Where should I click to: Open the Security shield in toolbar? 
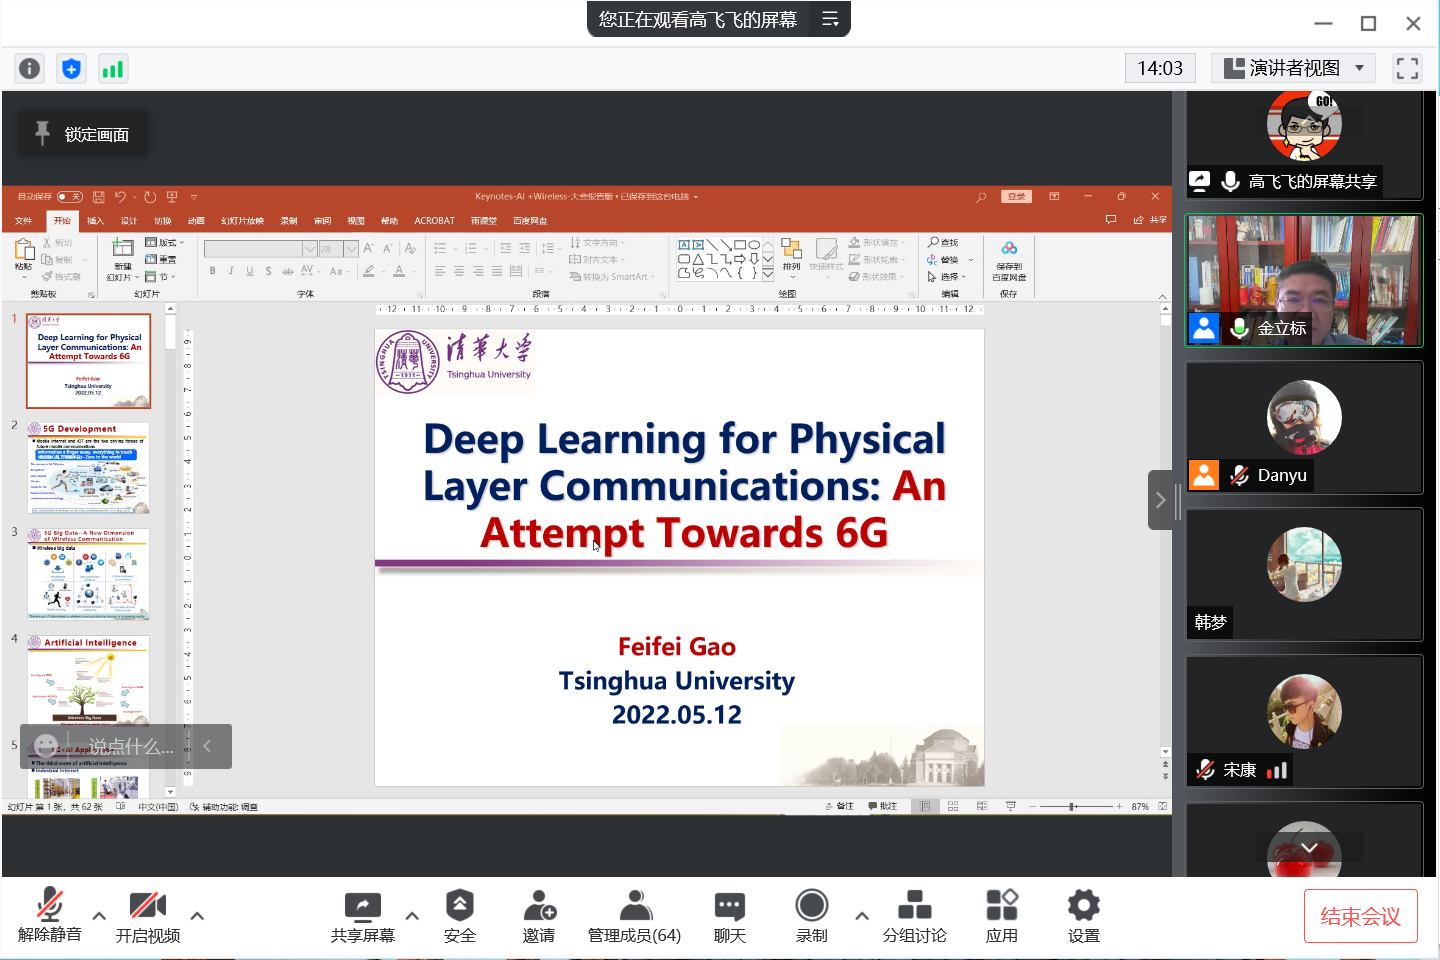point(459,916)
